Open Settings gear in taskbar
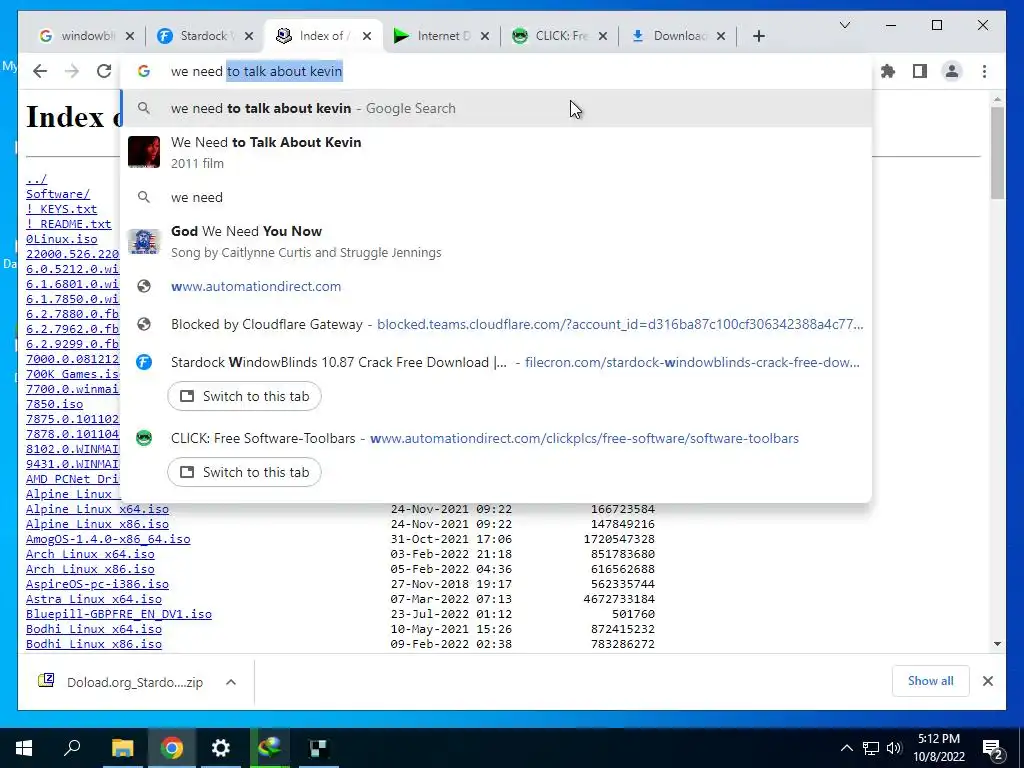 (x=221, y=748)
